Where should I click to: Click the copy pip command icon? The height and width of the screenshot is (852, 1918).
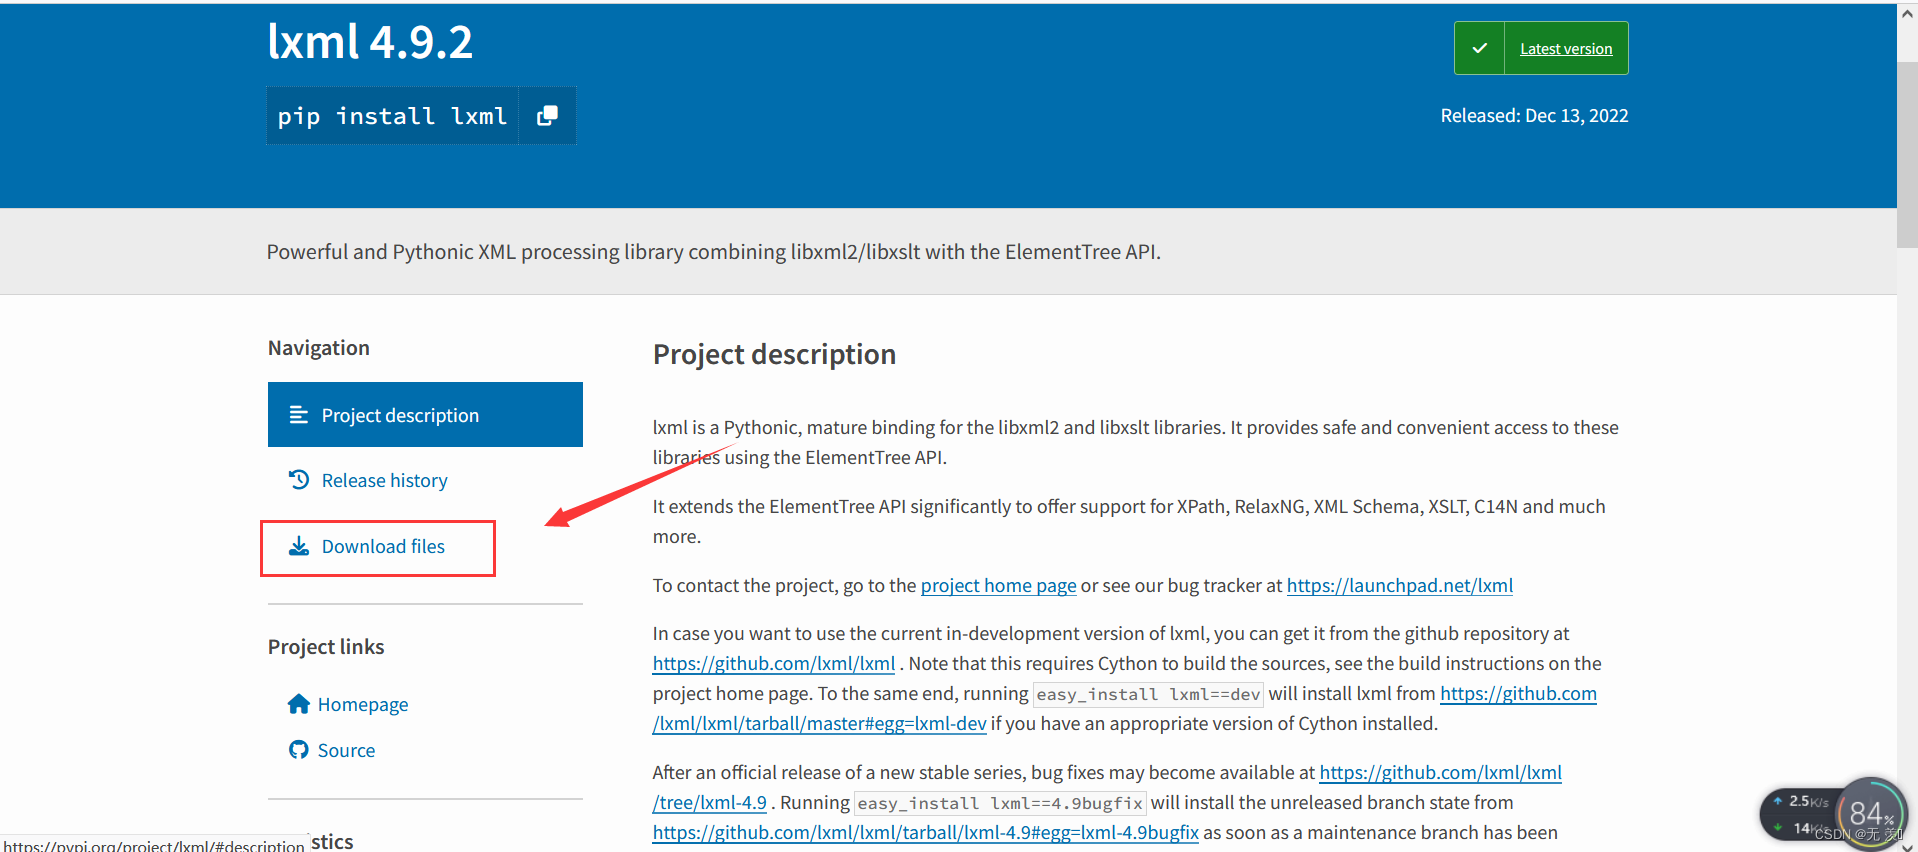547,116
